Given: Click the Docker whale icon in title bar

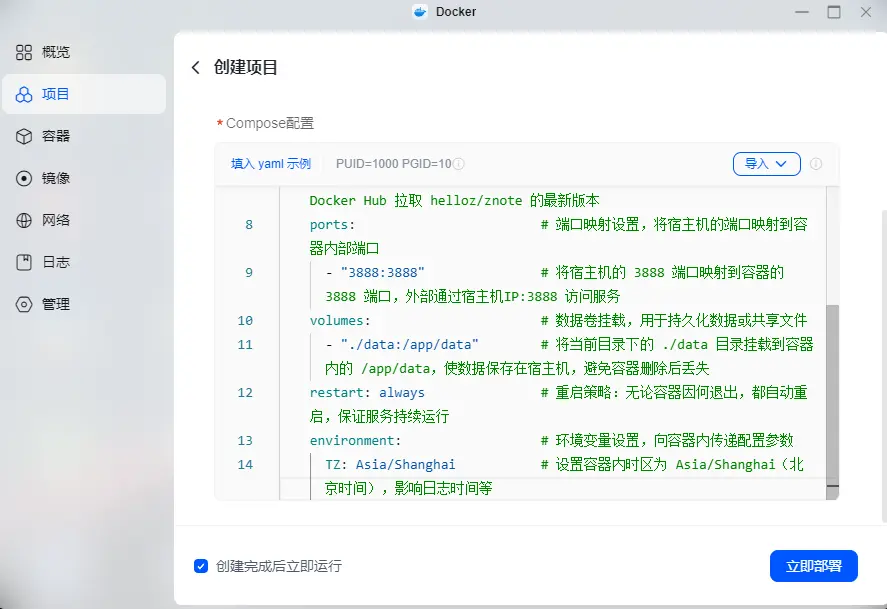Looking at the screenshot, I should coord(420,12).
